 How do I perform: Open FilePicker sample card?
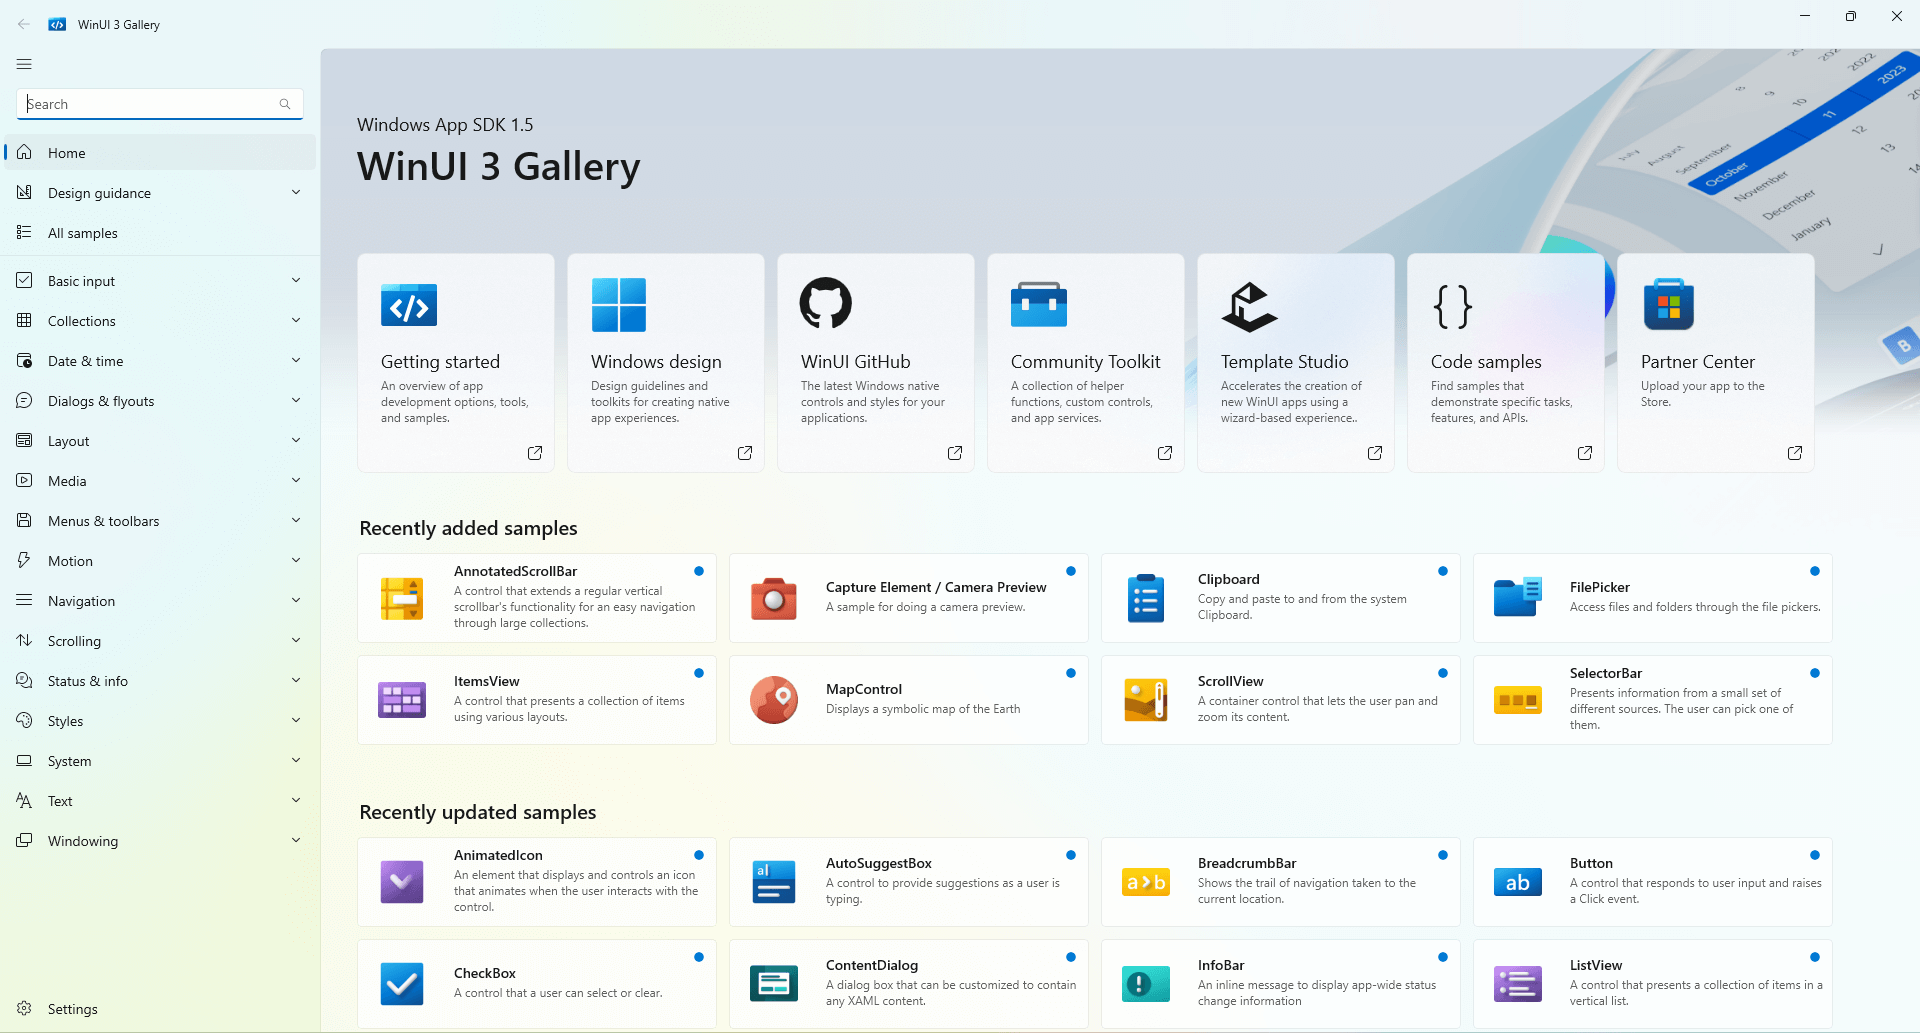(1653, 598)
